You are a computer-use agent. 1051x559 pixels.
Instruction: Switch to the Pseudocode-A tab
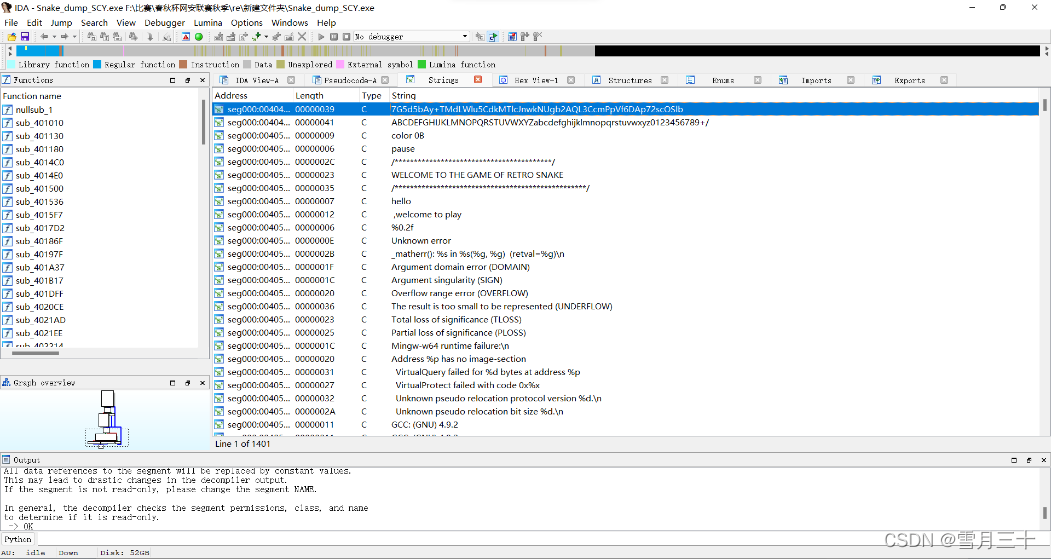pyautogui.click(x=350, y=80)
